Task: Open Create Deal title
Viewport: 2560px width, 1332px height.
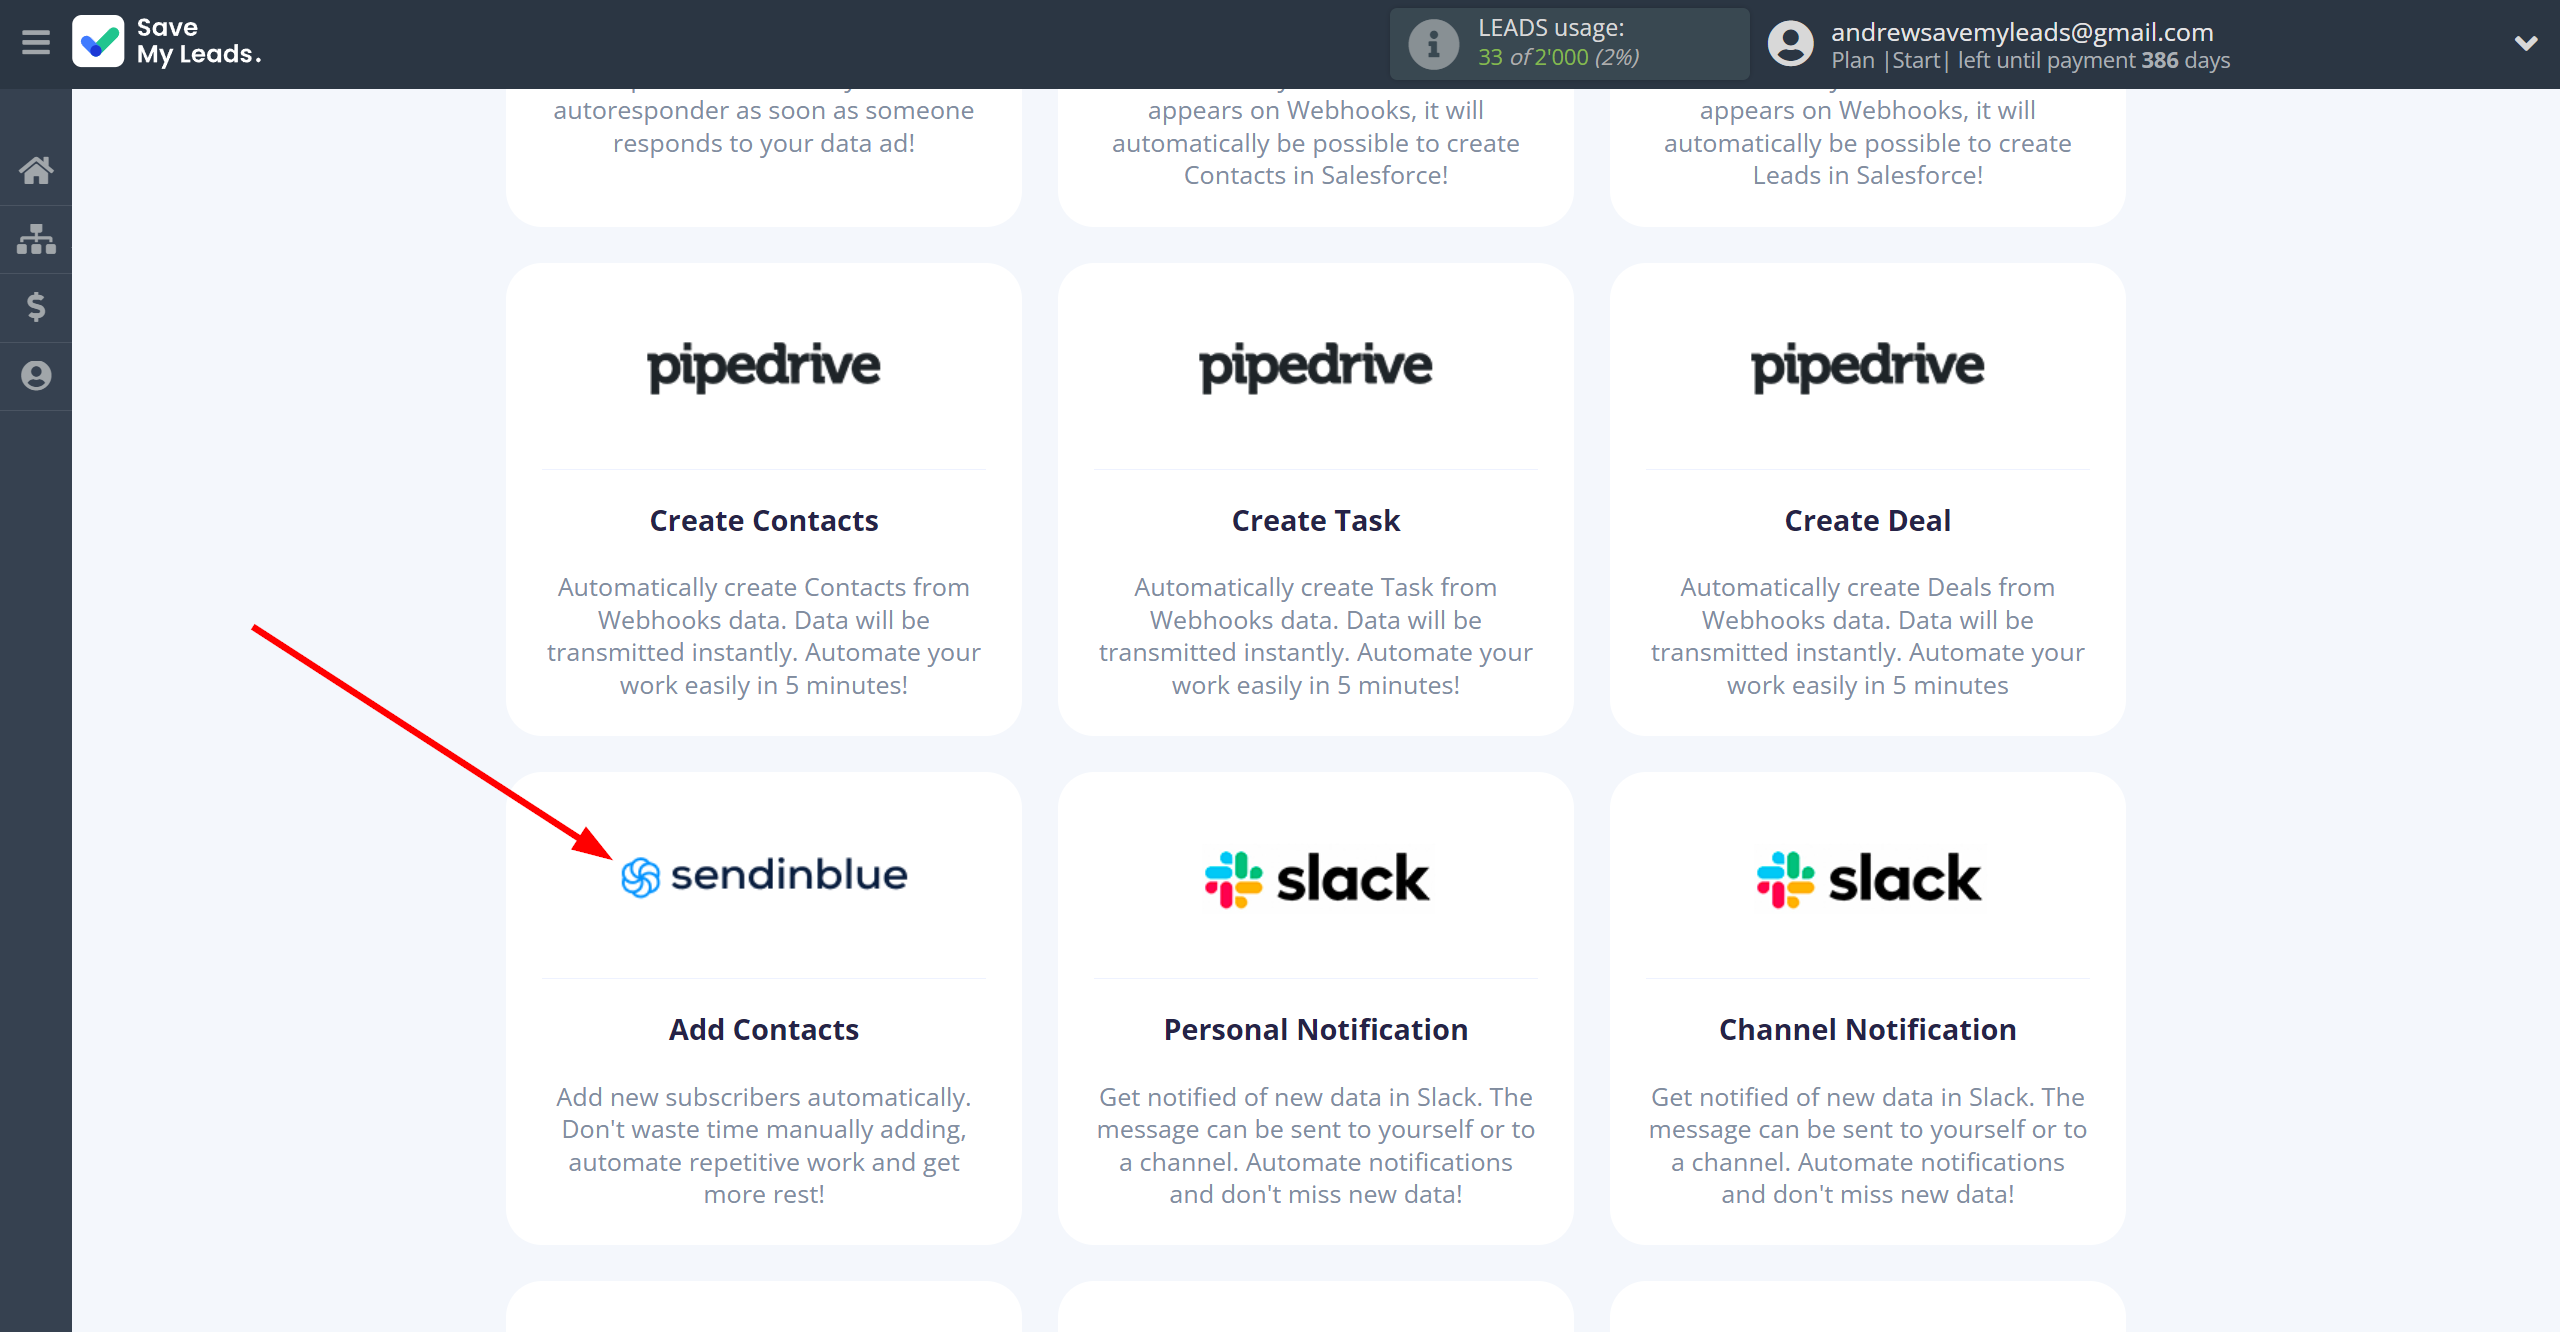Action: pyautogui.click(x=1868, y=521)
